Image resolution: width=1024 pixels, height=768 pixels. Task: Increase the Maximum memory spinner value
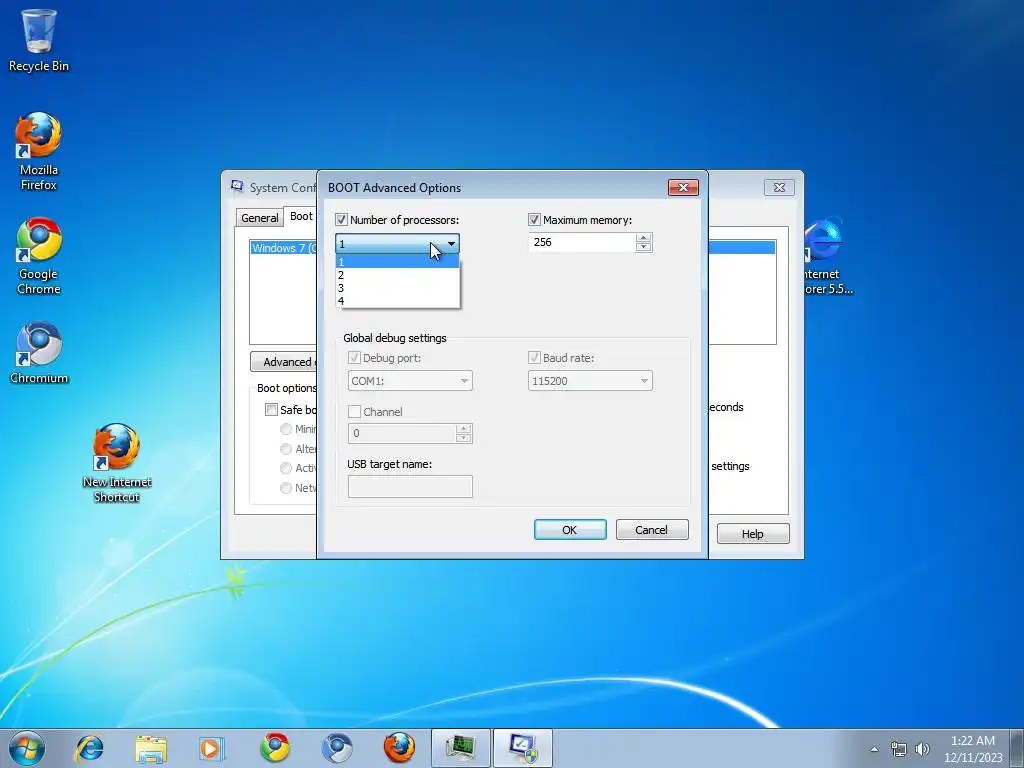click(644, 238)
